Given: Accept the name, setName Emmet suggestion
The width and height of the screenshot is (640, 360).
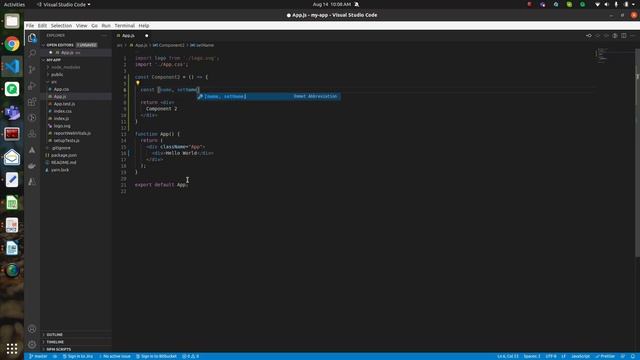Looking at the screenshot, I should pyautogui.click(x=269, y=96).
